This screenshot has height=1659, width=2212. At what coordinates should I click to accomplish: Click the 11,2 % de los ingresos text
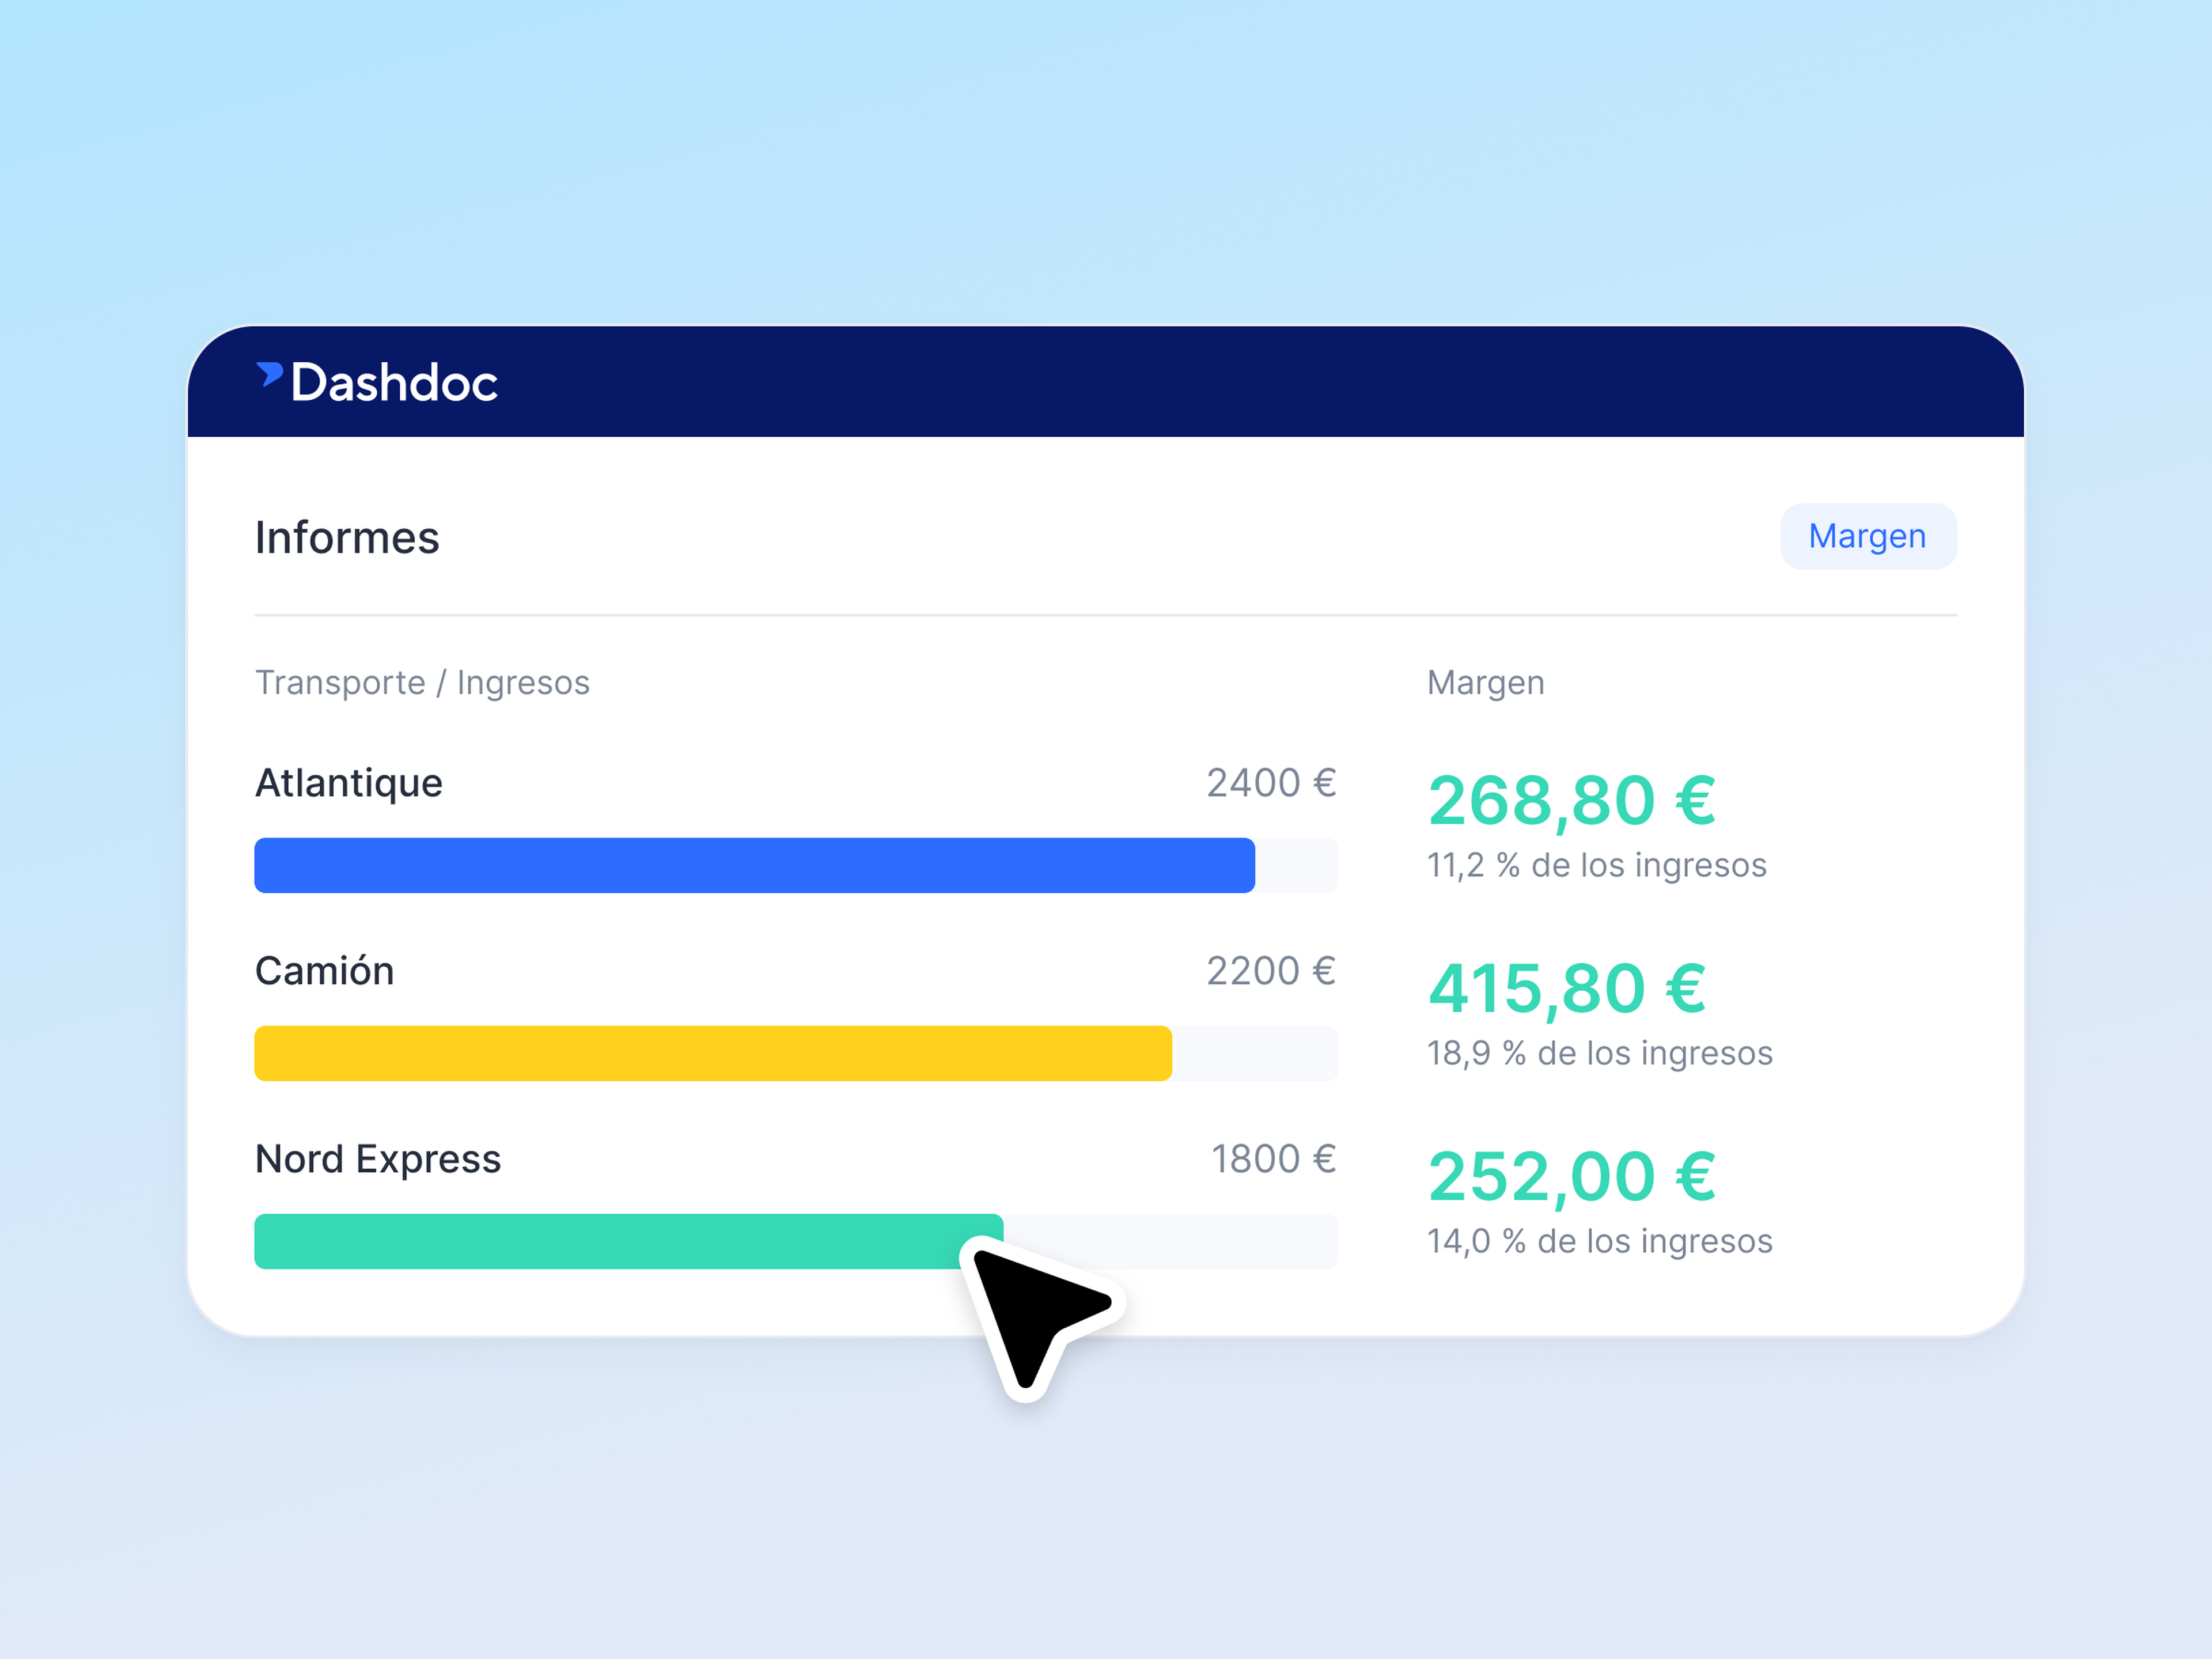1597,865
